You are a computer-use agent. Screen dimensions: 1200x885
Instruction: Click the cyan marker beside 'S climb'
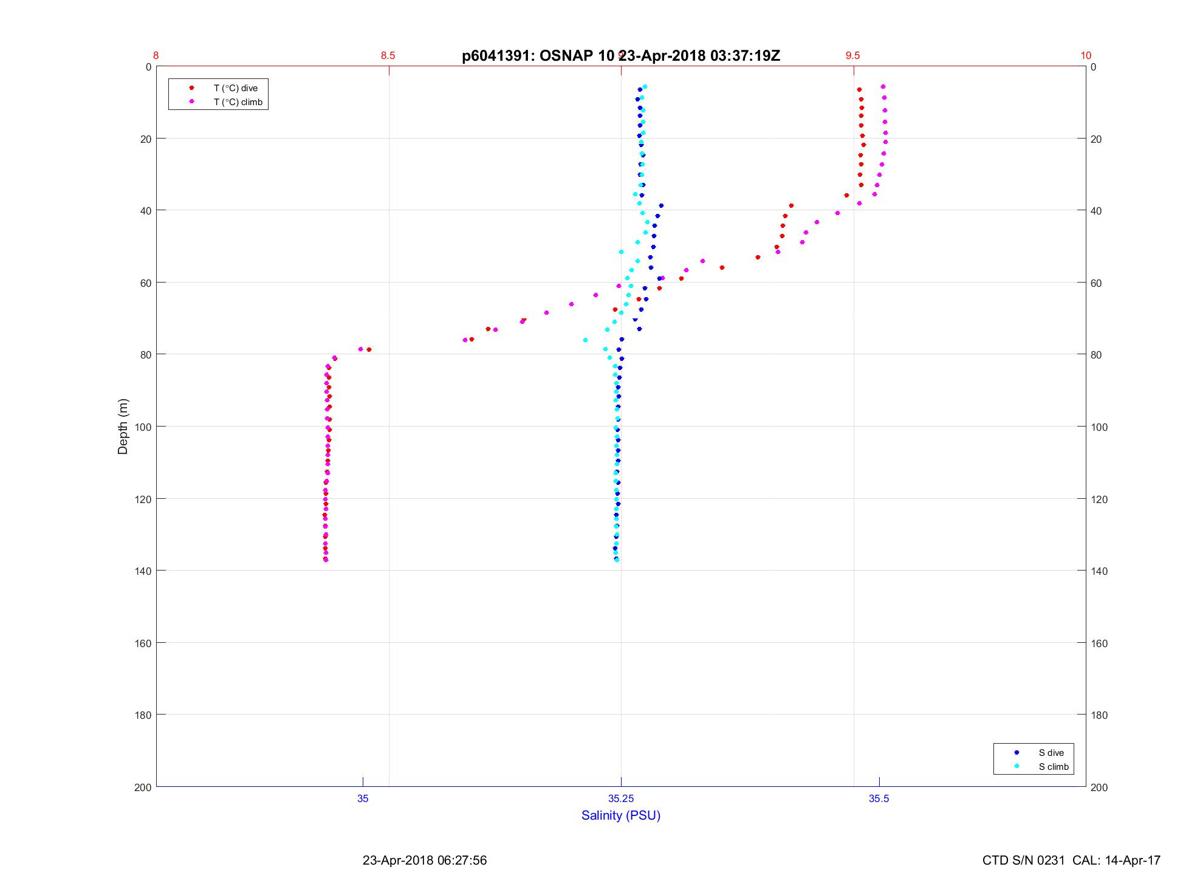[1017, 767]
